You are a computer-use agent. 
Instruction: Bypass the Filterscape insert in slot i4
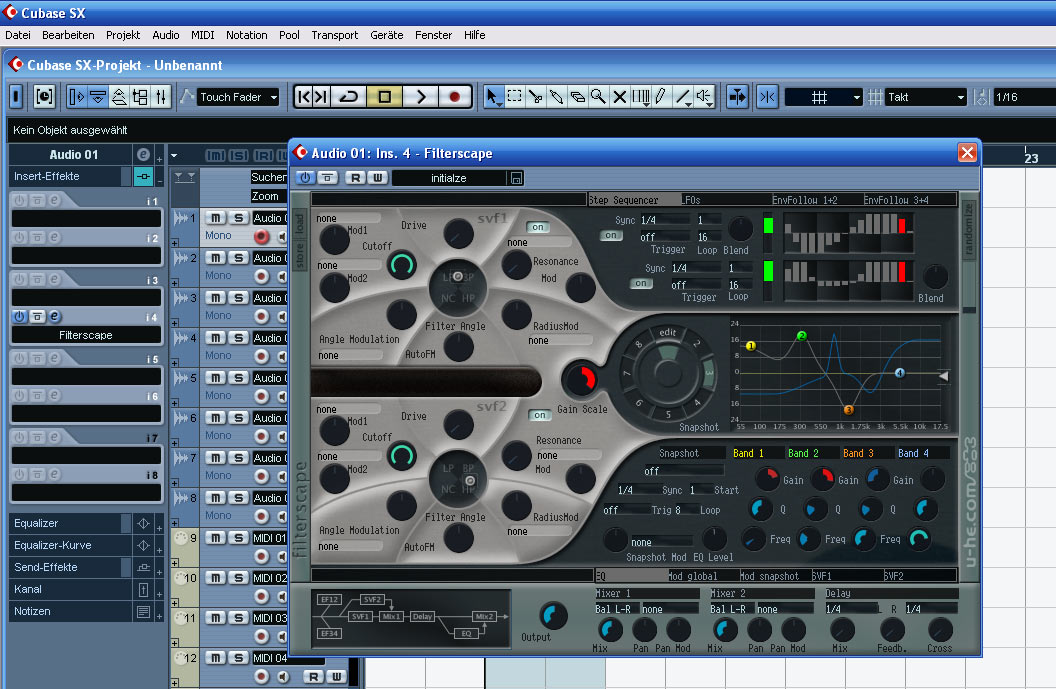coord(37,316)
